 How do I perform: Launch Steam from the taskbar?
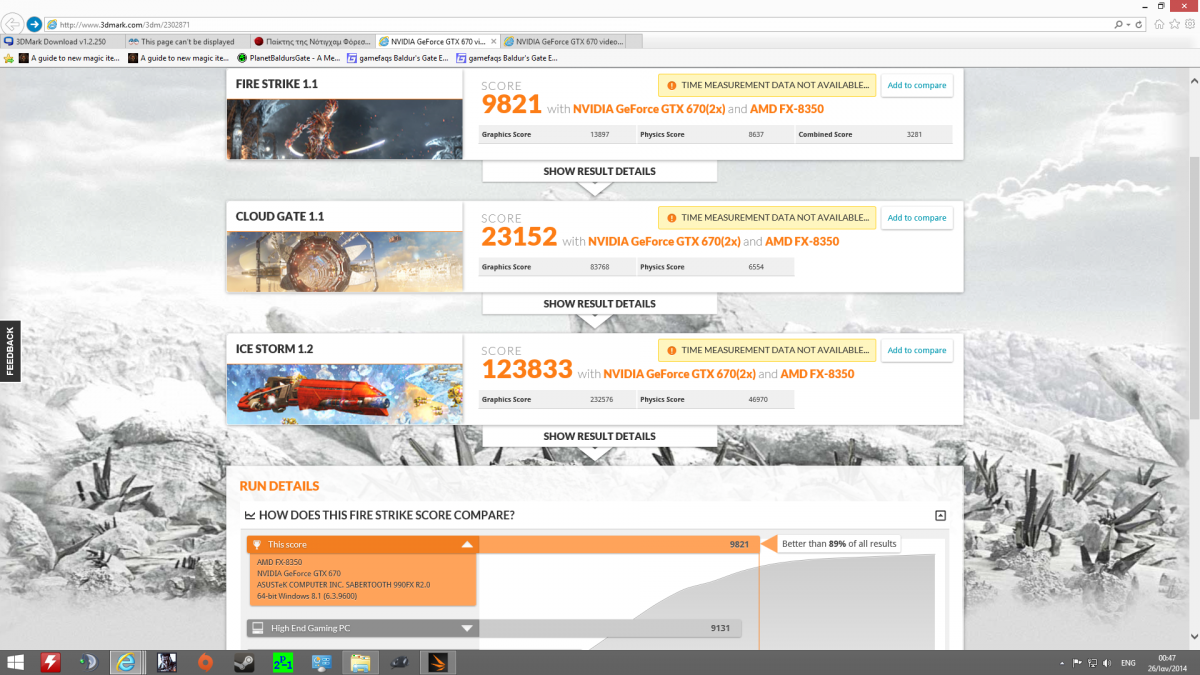pos(244,661)
